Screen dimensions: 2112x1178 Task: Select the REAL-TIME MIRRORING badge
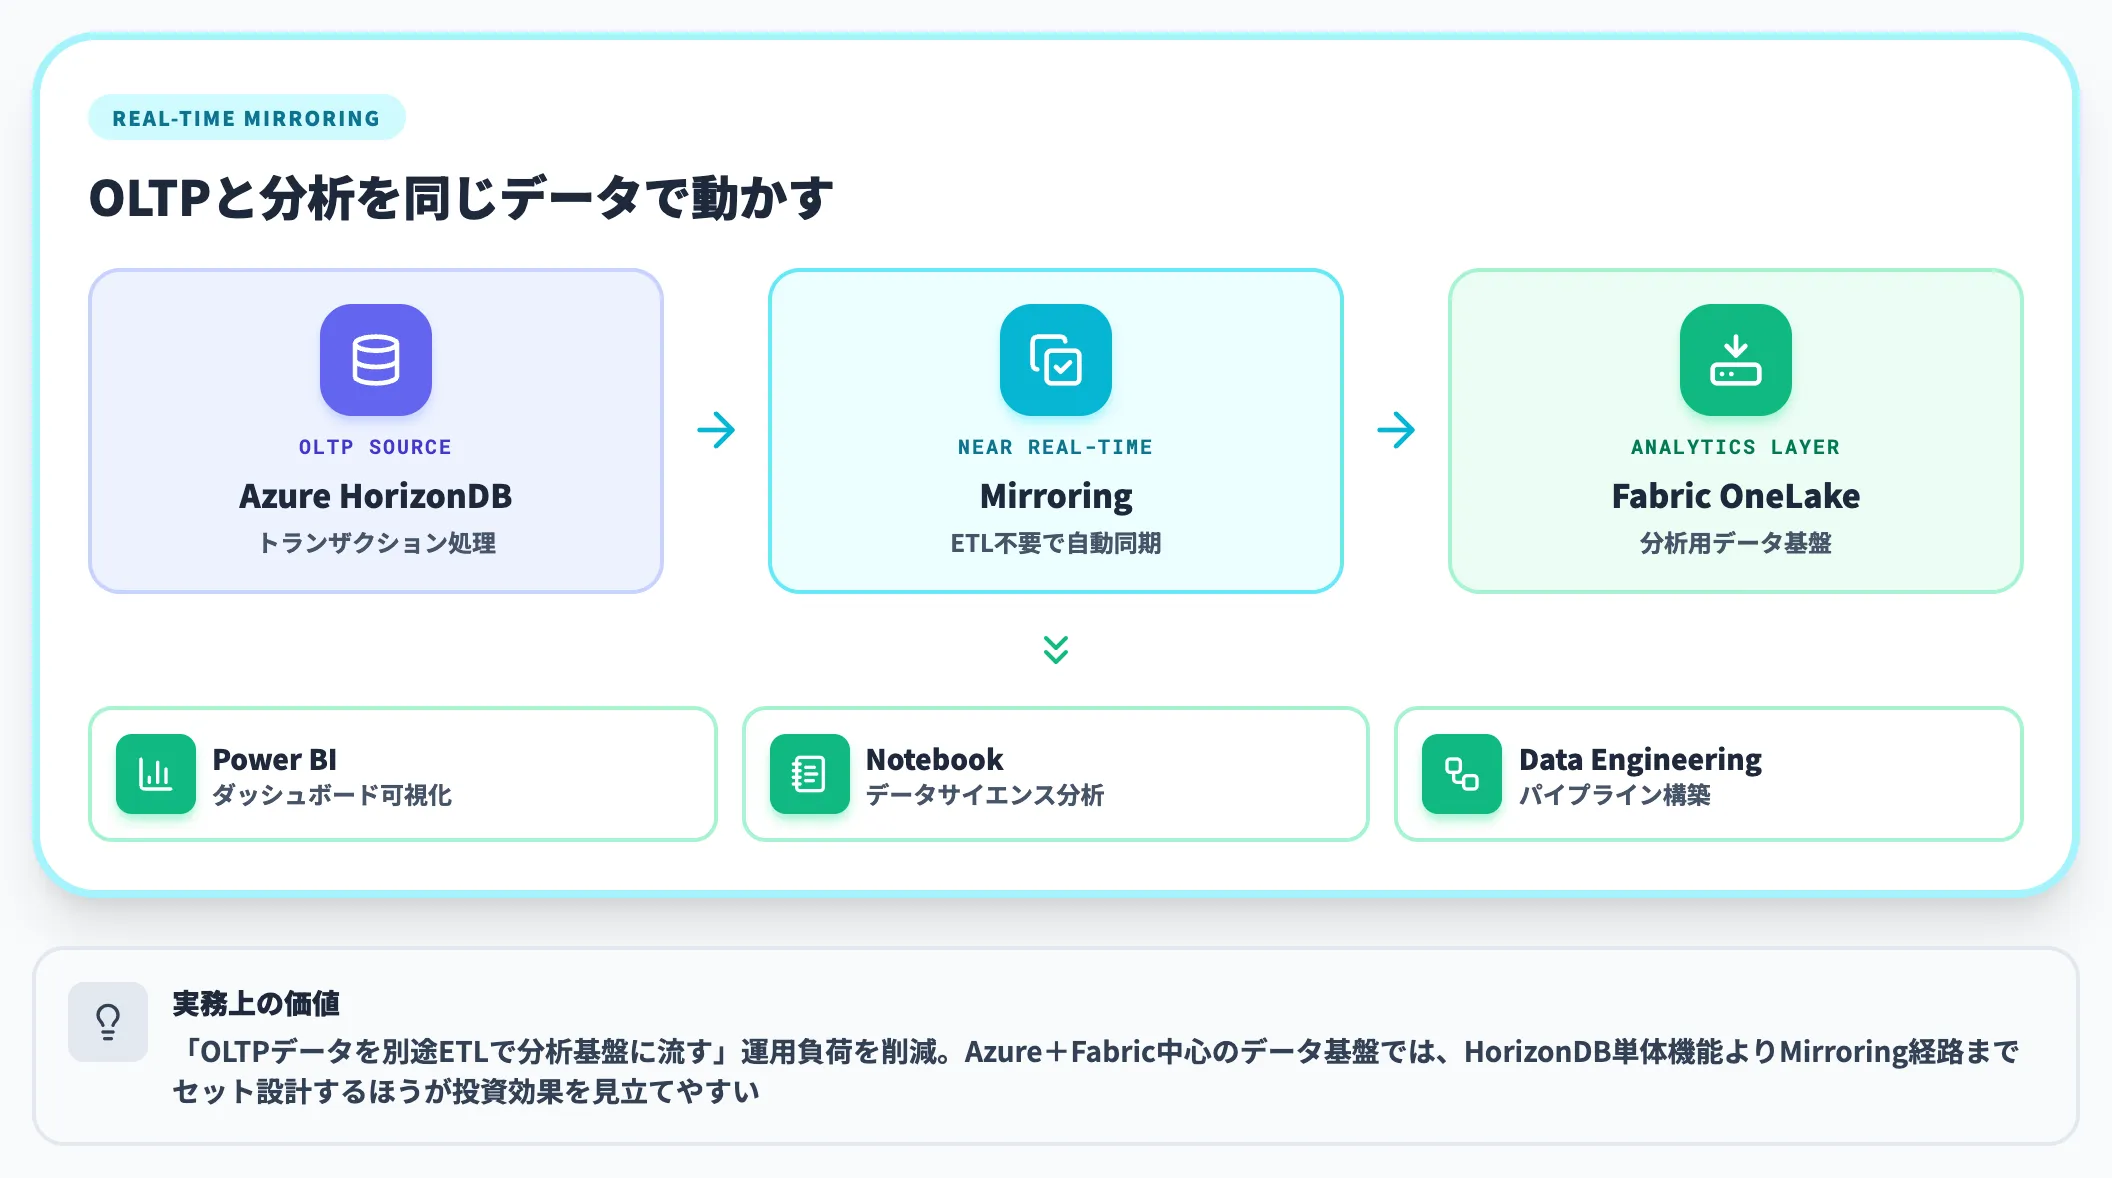click(x=247, y=118)
